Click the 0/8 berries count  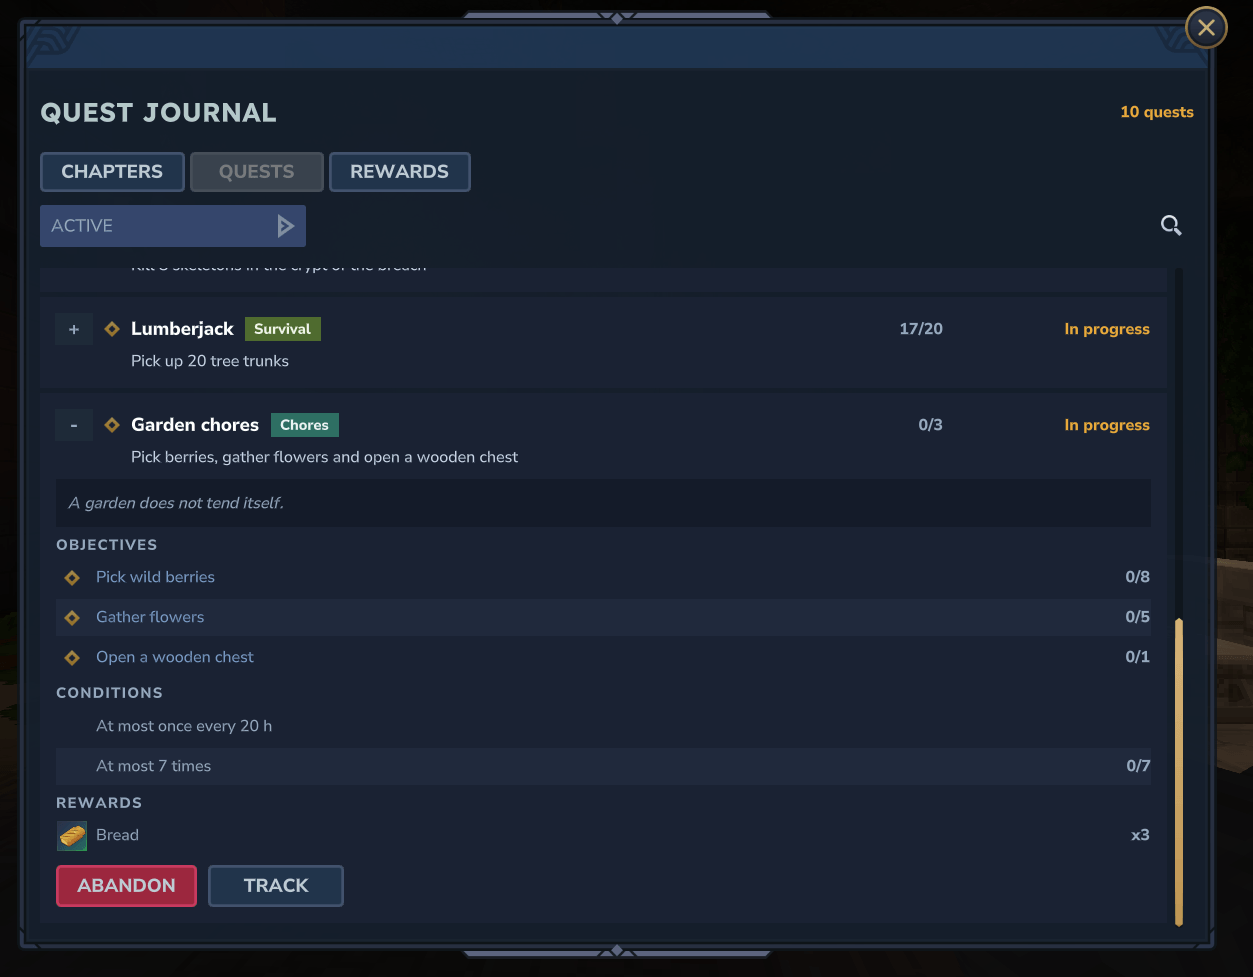coord(1138,577)
